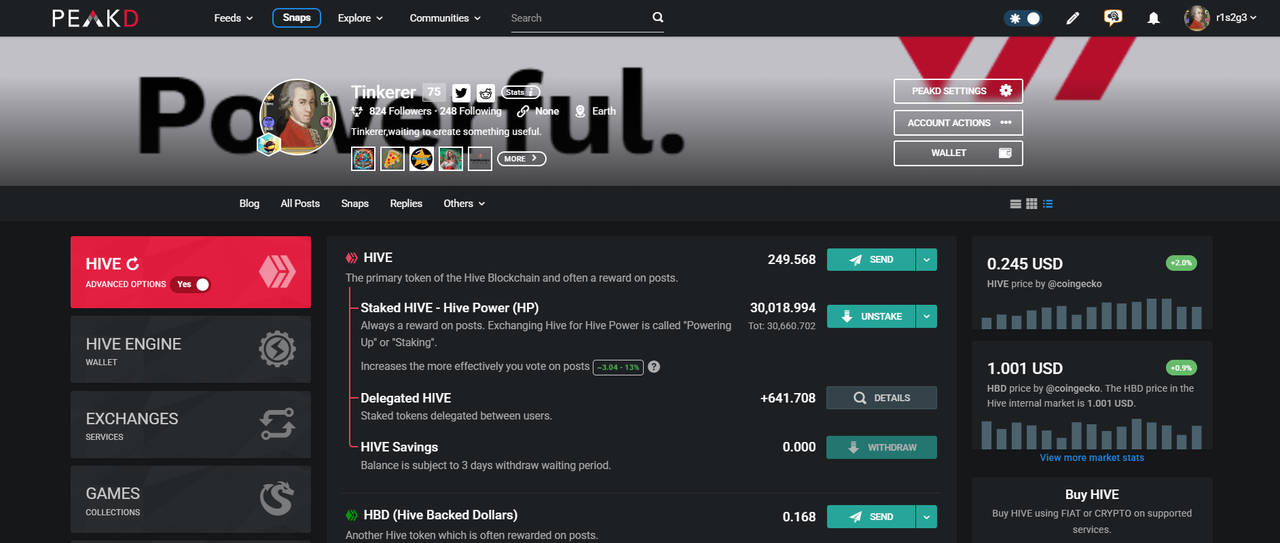Viewport: 1280px width, 543px height.
Task: Toggle the light/dark theme switch
Action: tap(1022, 18)
